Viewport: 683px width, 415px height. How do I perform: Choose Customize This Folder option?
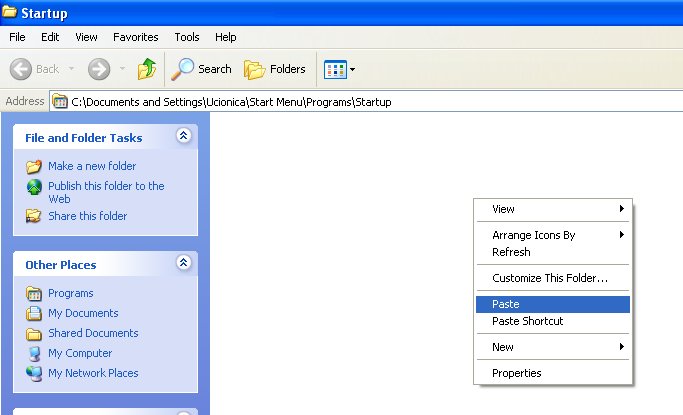[553, 278]
